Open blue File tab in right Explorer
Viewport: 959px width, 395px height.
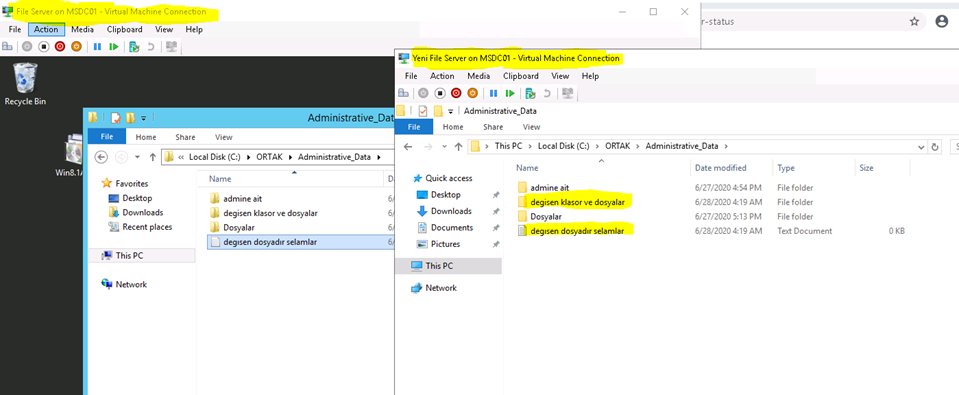point(414,127)
